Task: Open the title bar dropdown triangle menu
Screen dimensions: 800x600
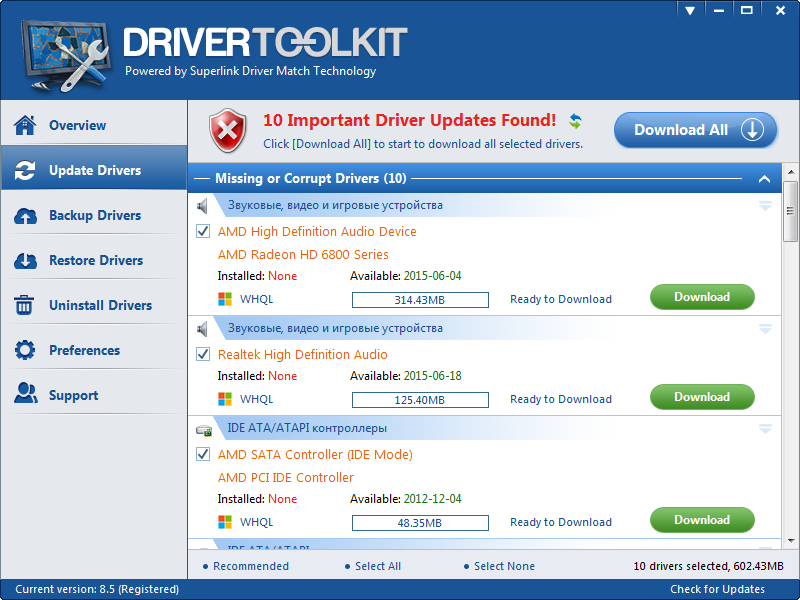Action: (x=690, y=10)
